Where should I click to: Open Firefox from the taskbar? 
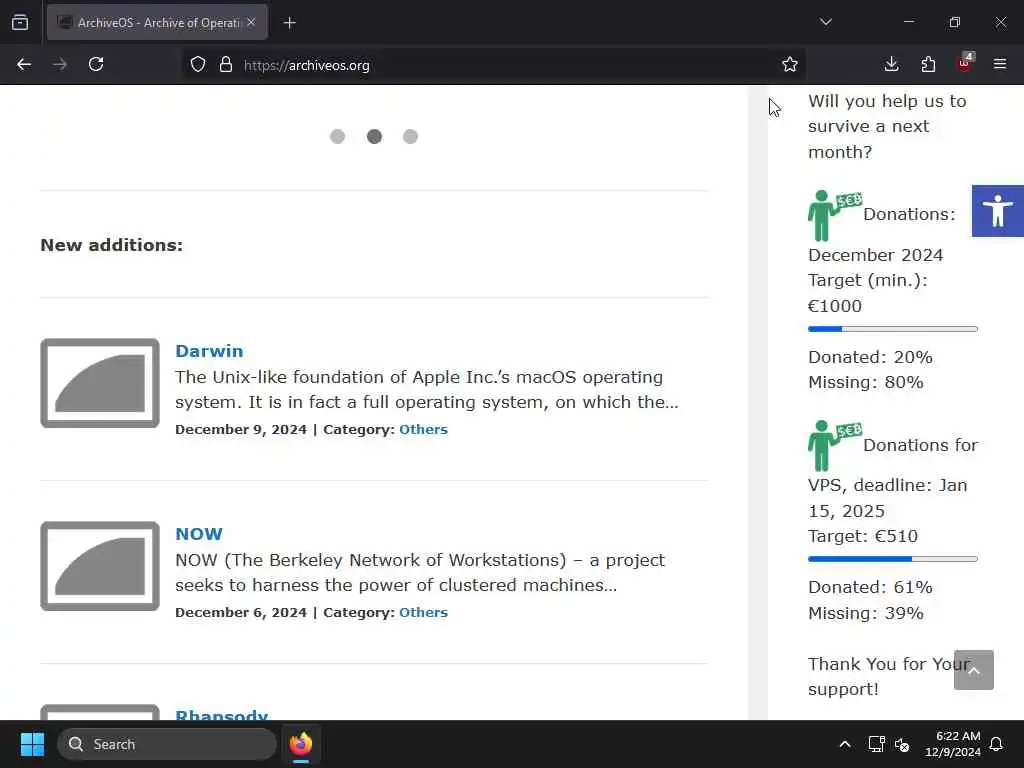pyautogui.click(x=301, y=744)
